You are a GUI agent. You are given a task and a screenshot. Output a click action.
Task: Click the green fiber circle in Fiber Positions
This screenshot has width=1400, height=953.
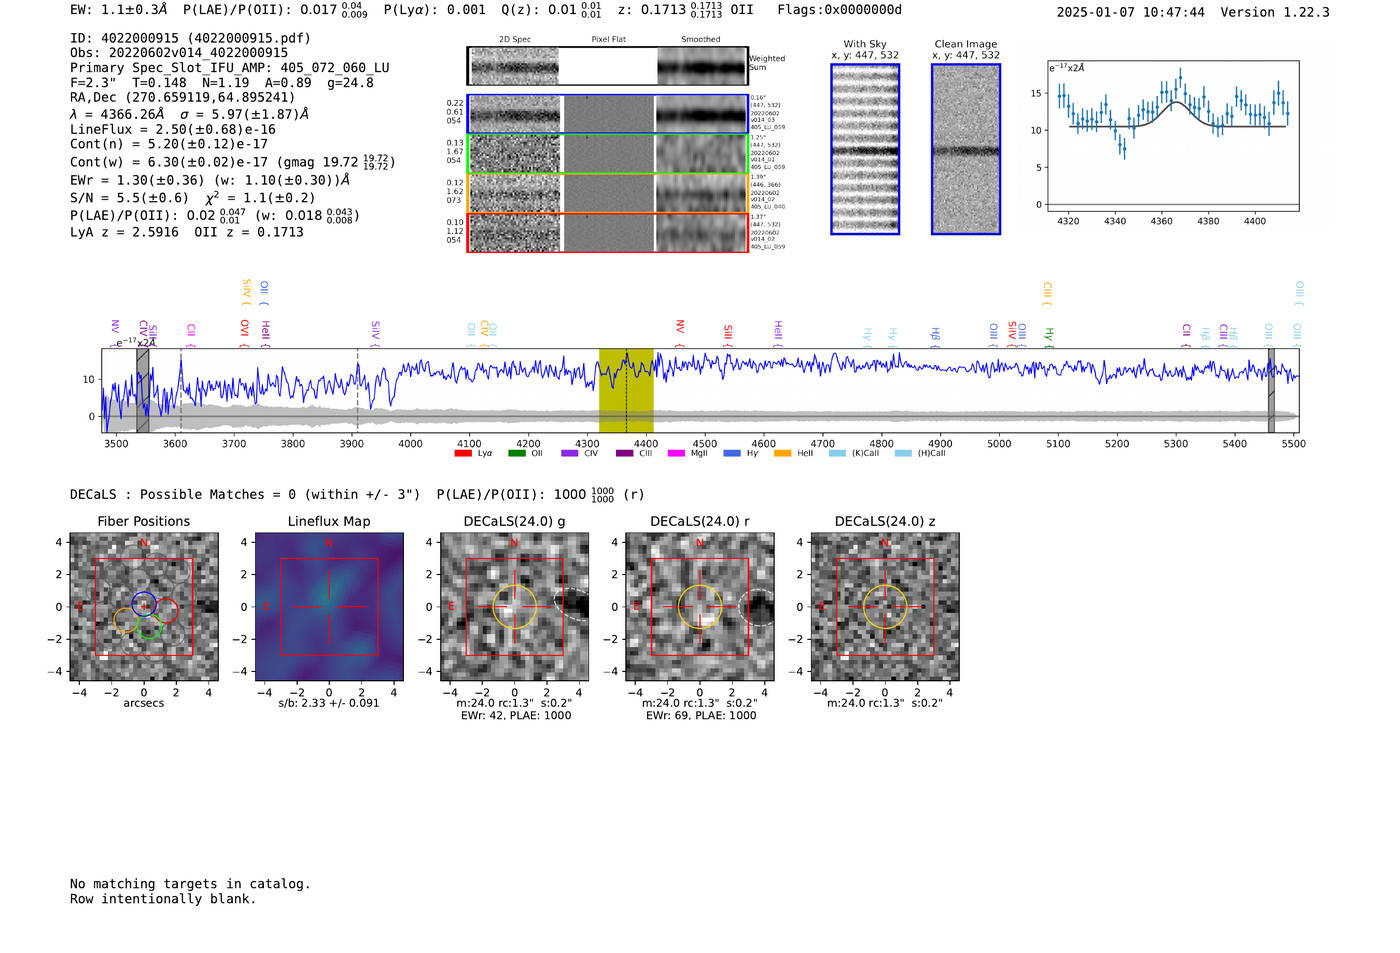pyautogui.click(x=149, y=628)
